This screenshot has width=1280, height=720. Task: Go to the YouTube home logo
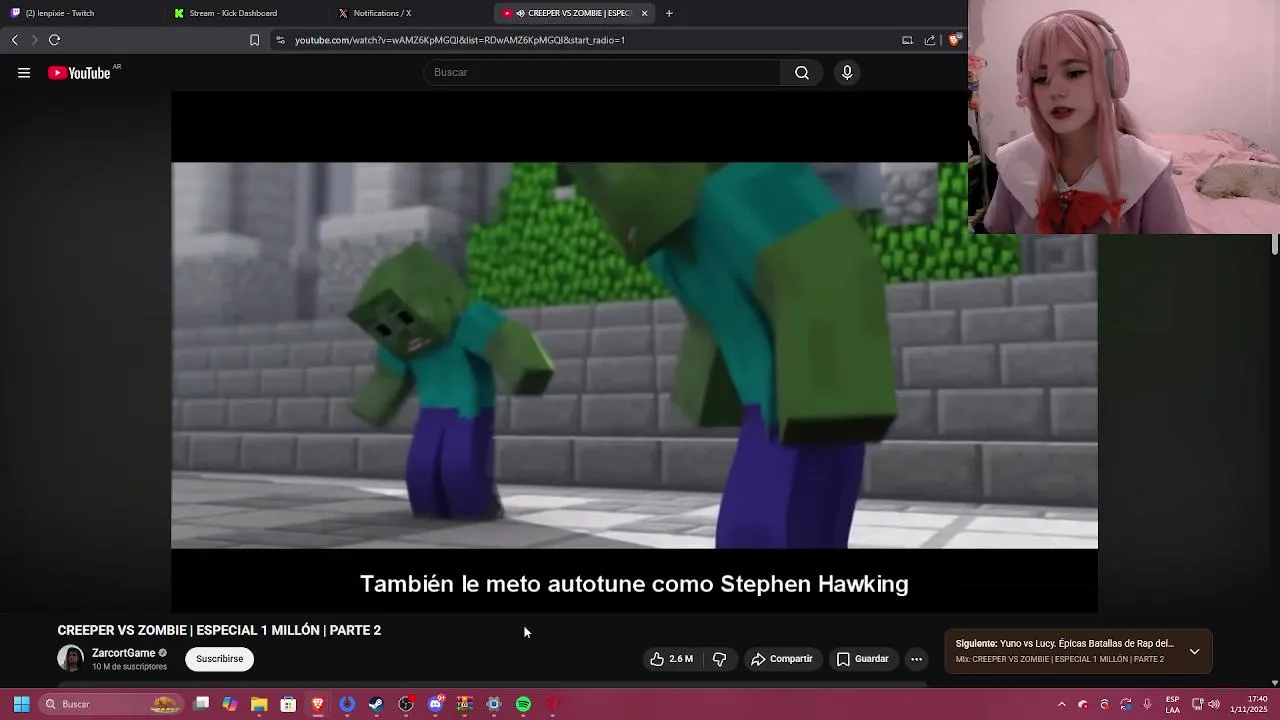tap(80, 73)
